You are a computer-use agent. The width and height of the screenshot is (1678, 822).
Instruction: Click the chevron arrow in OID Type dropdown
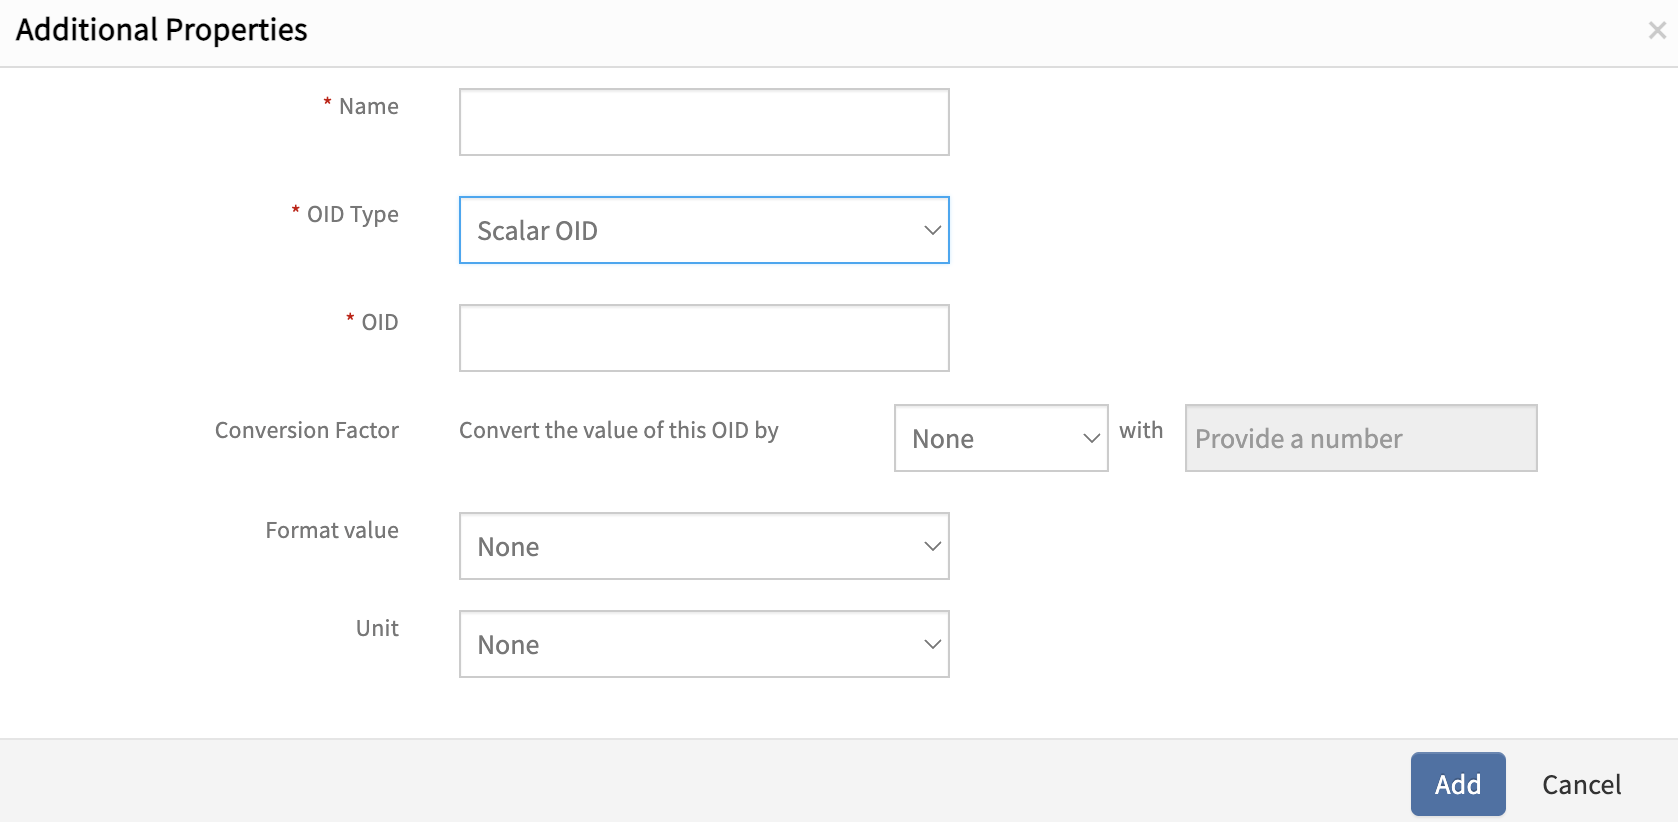[x=932, y=230]
